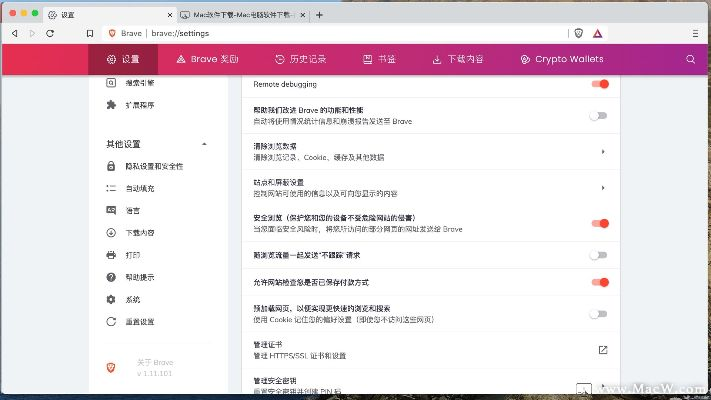
Task: Open the Crypto Wallets tab
Action: coord(562,59)
